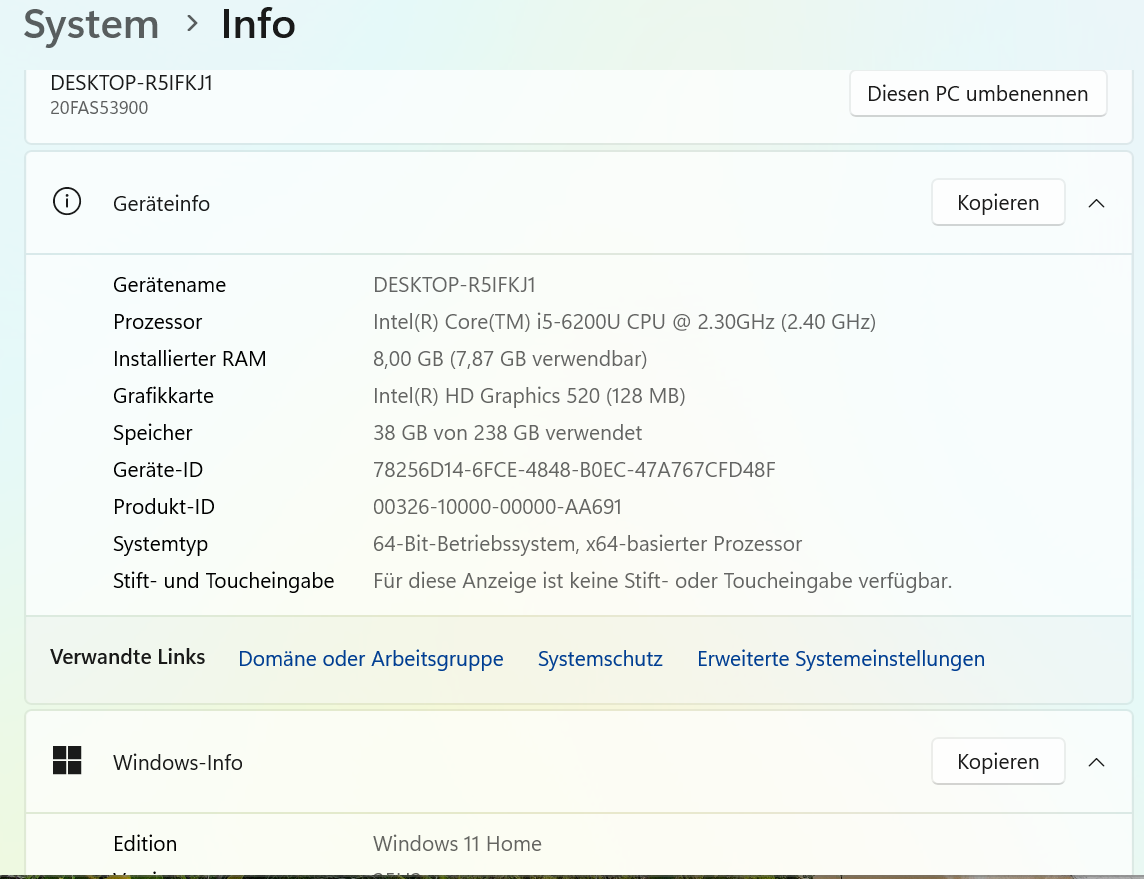This screenshot has width=1144, height=879.
Task: Click the Windows logo icon beside Windows-Info
Action: coord(67,760)
